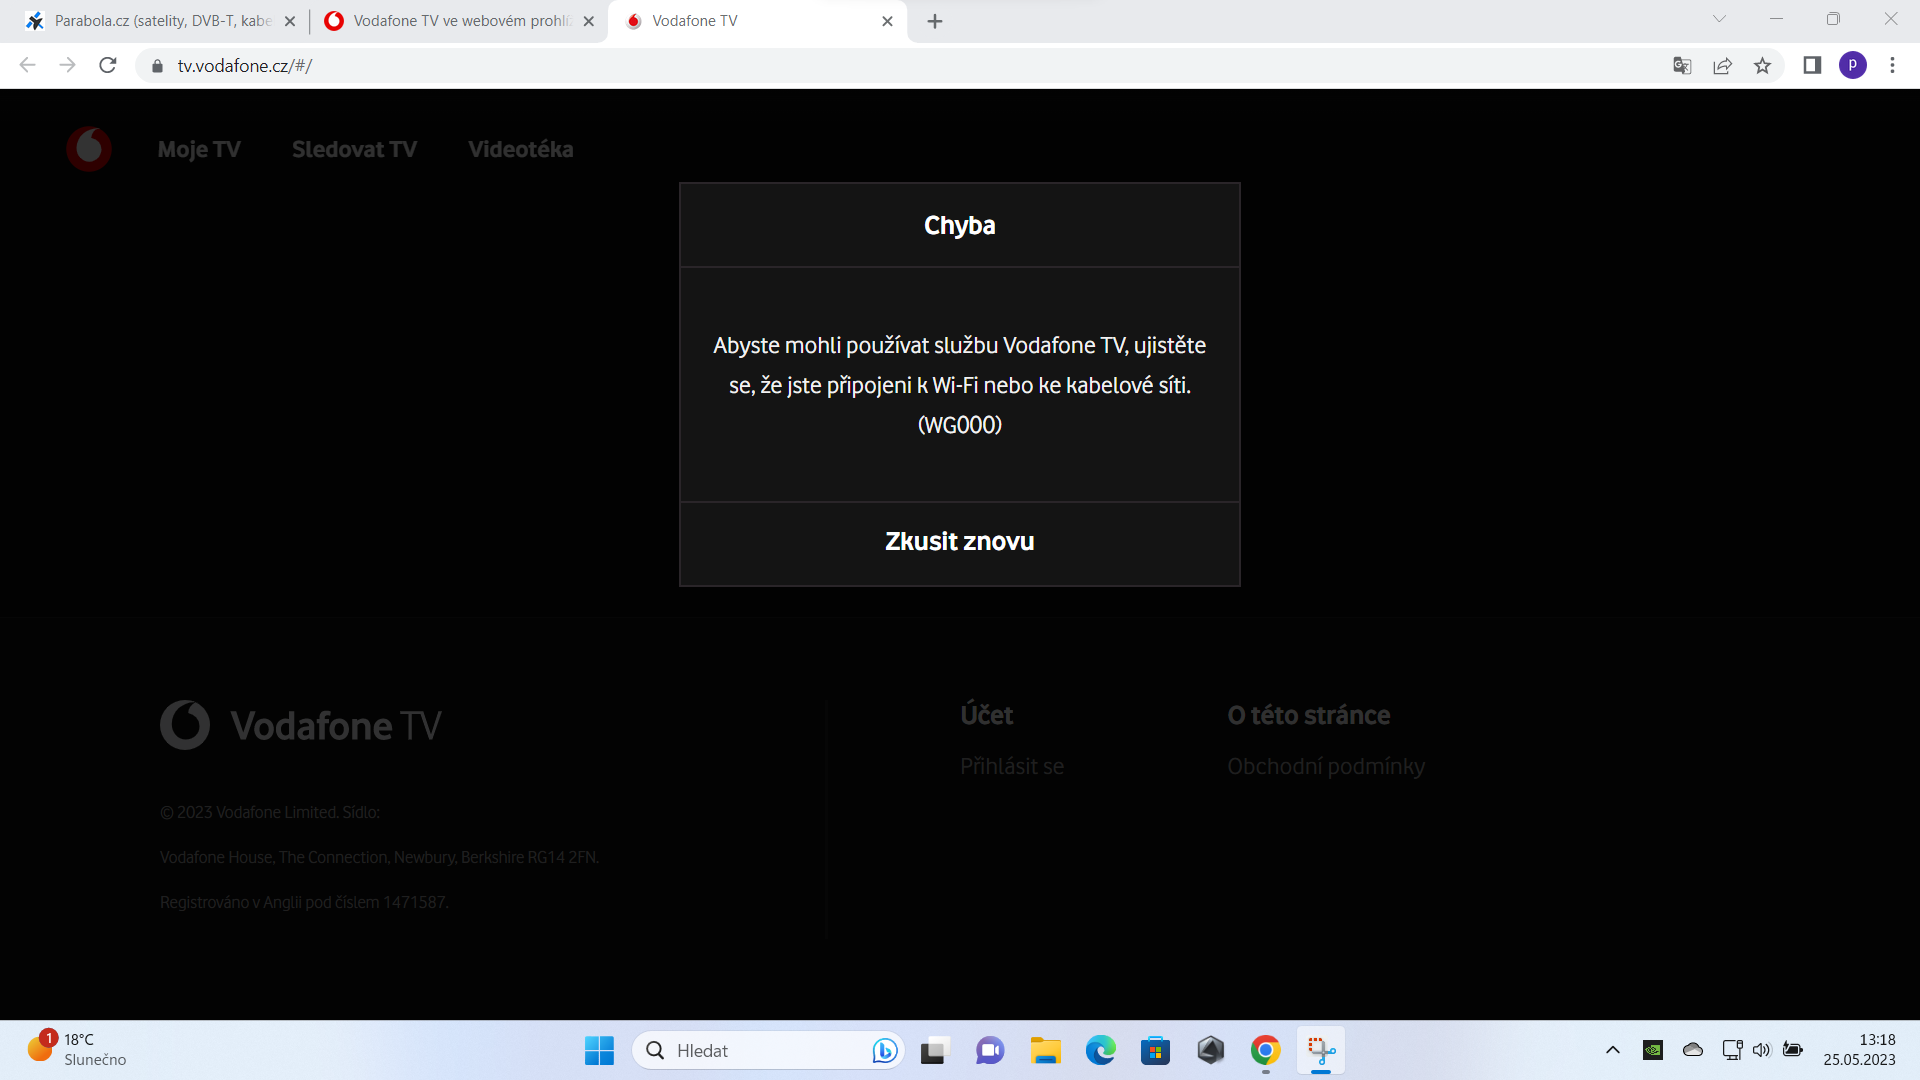Click the volume icon in system tray
1920x1080 pixels.
pos(1762,1050)
